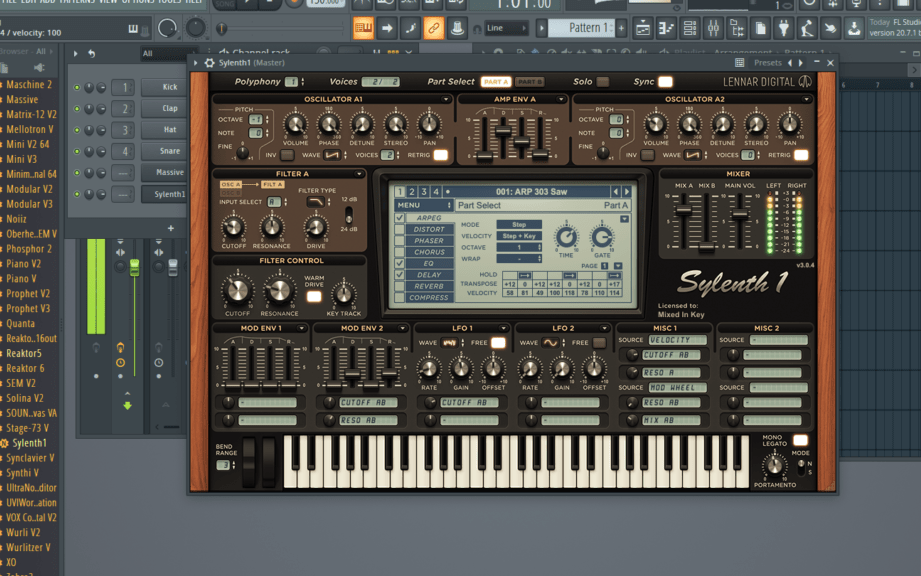Open the mixer icon in FL toolbar

713,28
